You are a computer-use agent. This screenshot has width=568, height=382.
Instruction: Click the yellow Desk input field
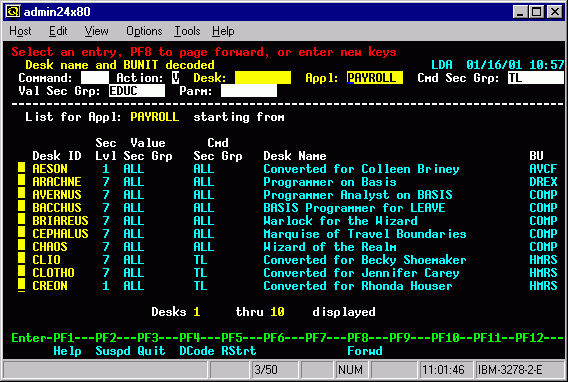click(x=263, y=78)
